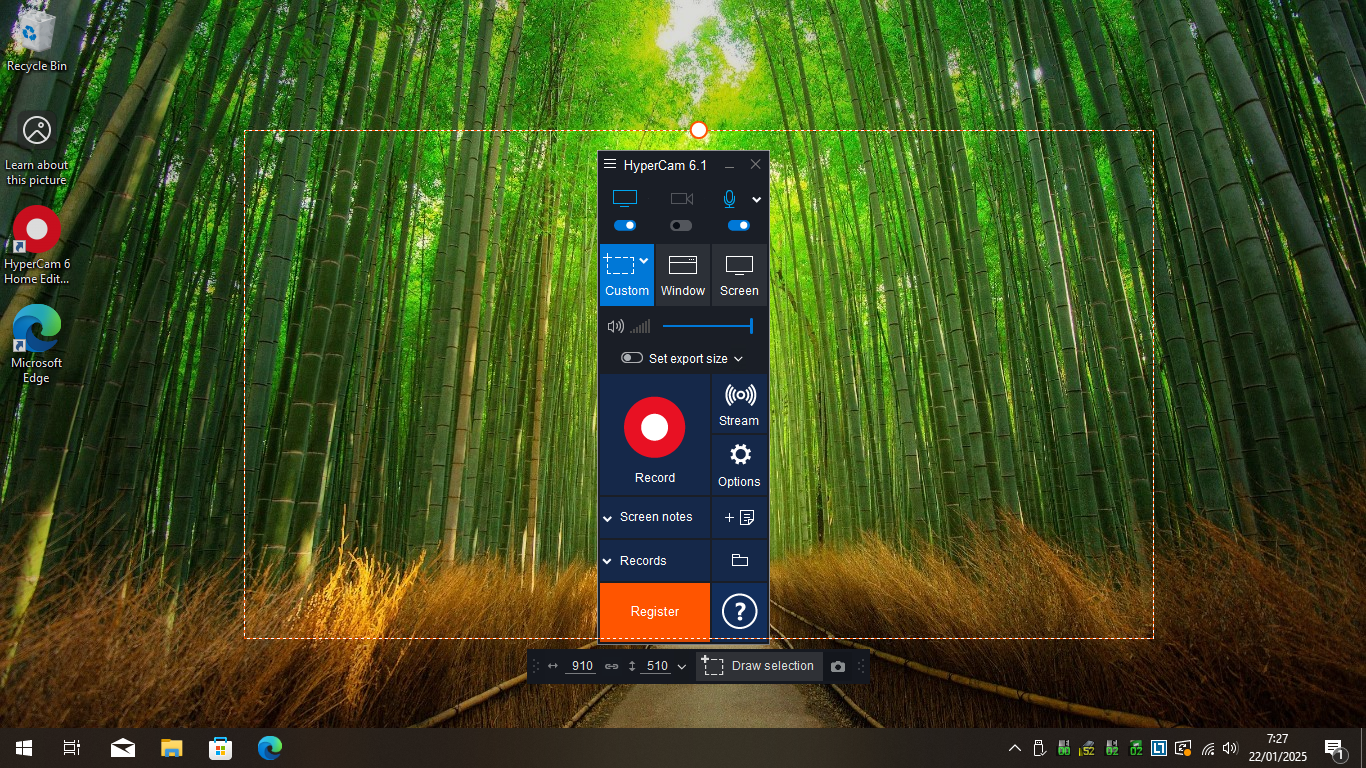Click the selection height field 510

[657, 666]
